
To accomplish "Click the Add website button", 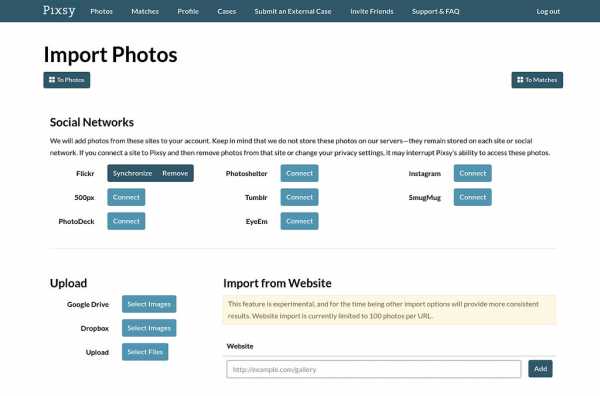I will click(540, 369).
